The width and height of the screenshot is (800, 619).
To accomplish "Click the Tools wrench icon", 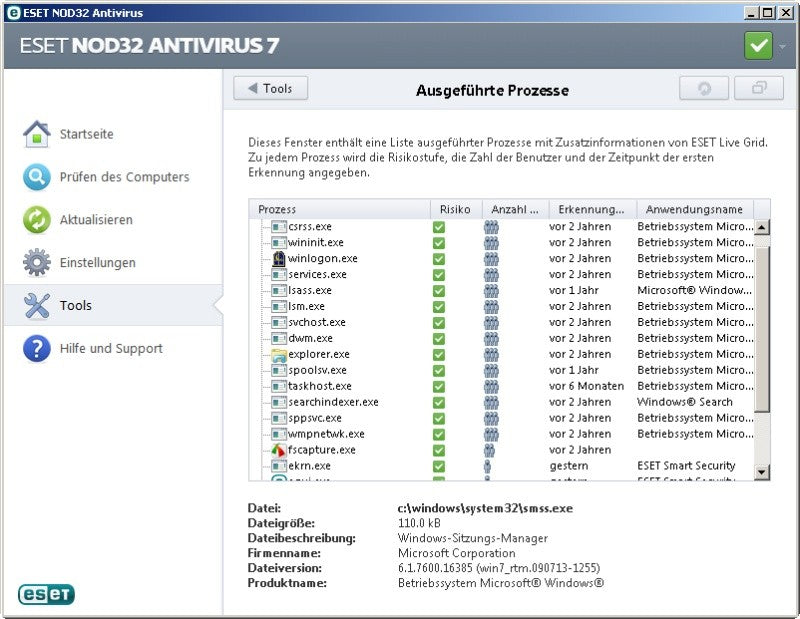I will [x=37, y=305].
